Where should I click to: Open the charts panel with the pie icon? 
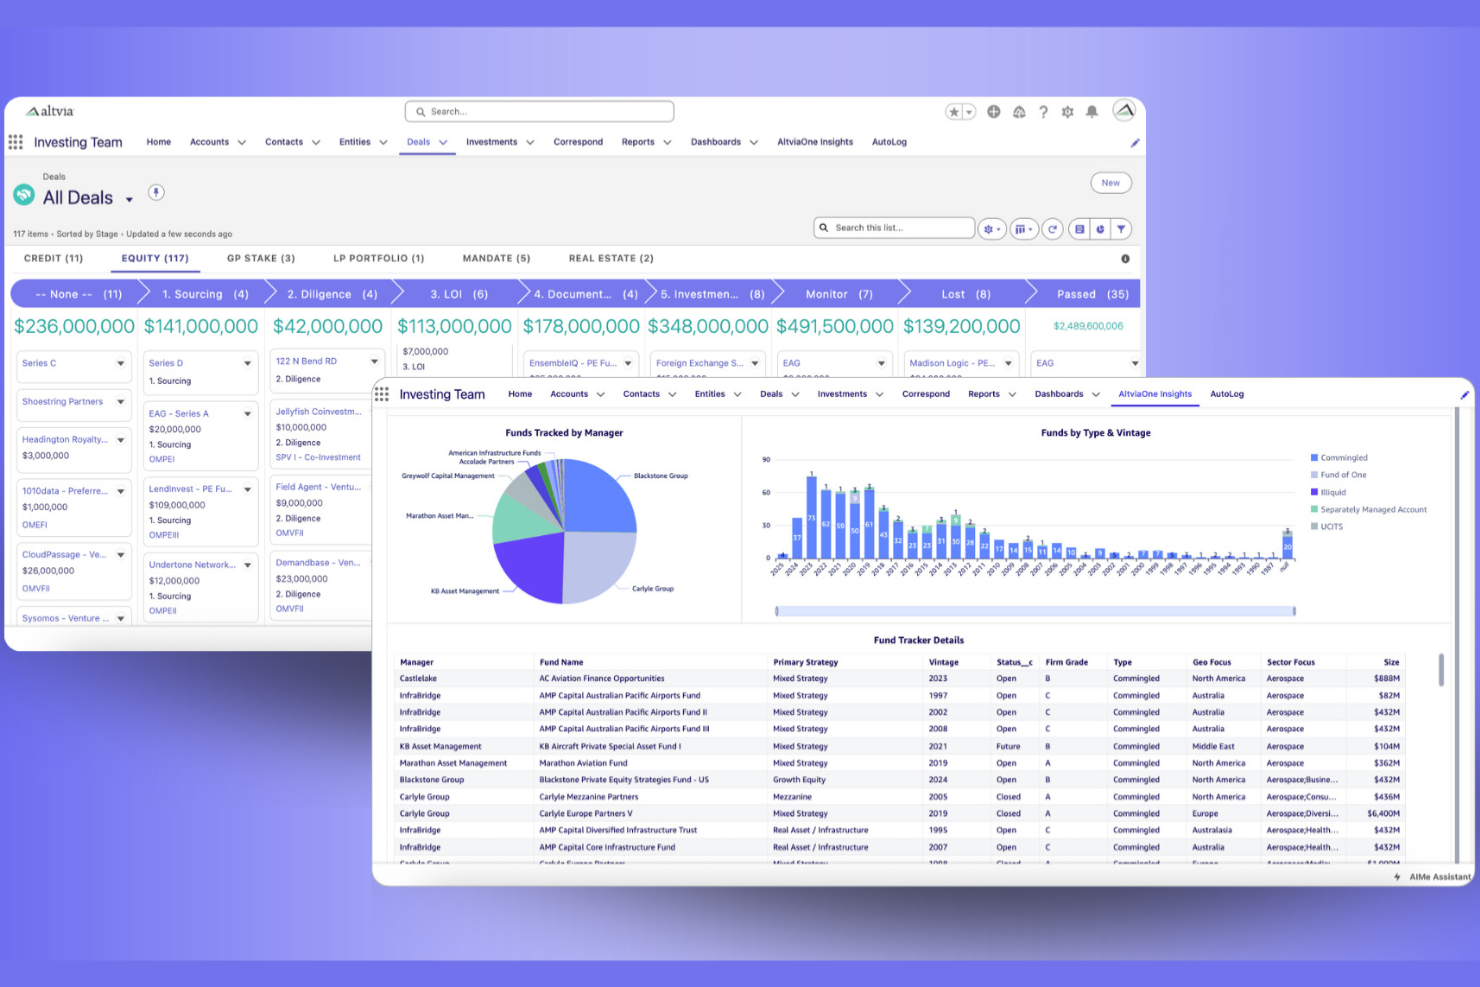pyautogui.click(x=1101, y=228)
